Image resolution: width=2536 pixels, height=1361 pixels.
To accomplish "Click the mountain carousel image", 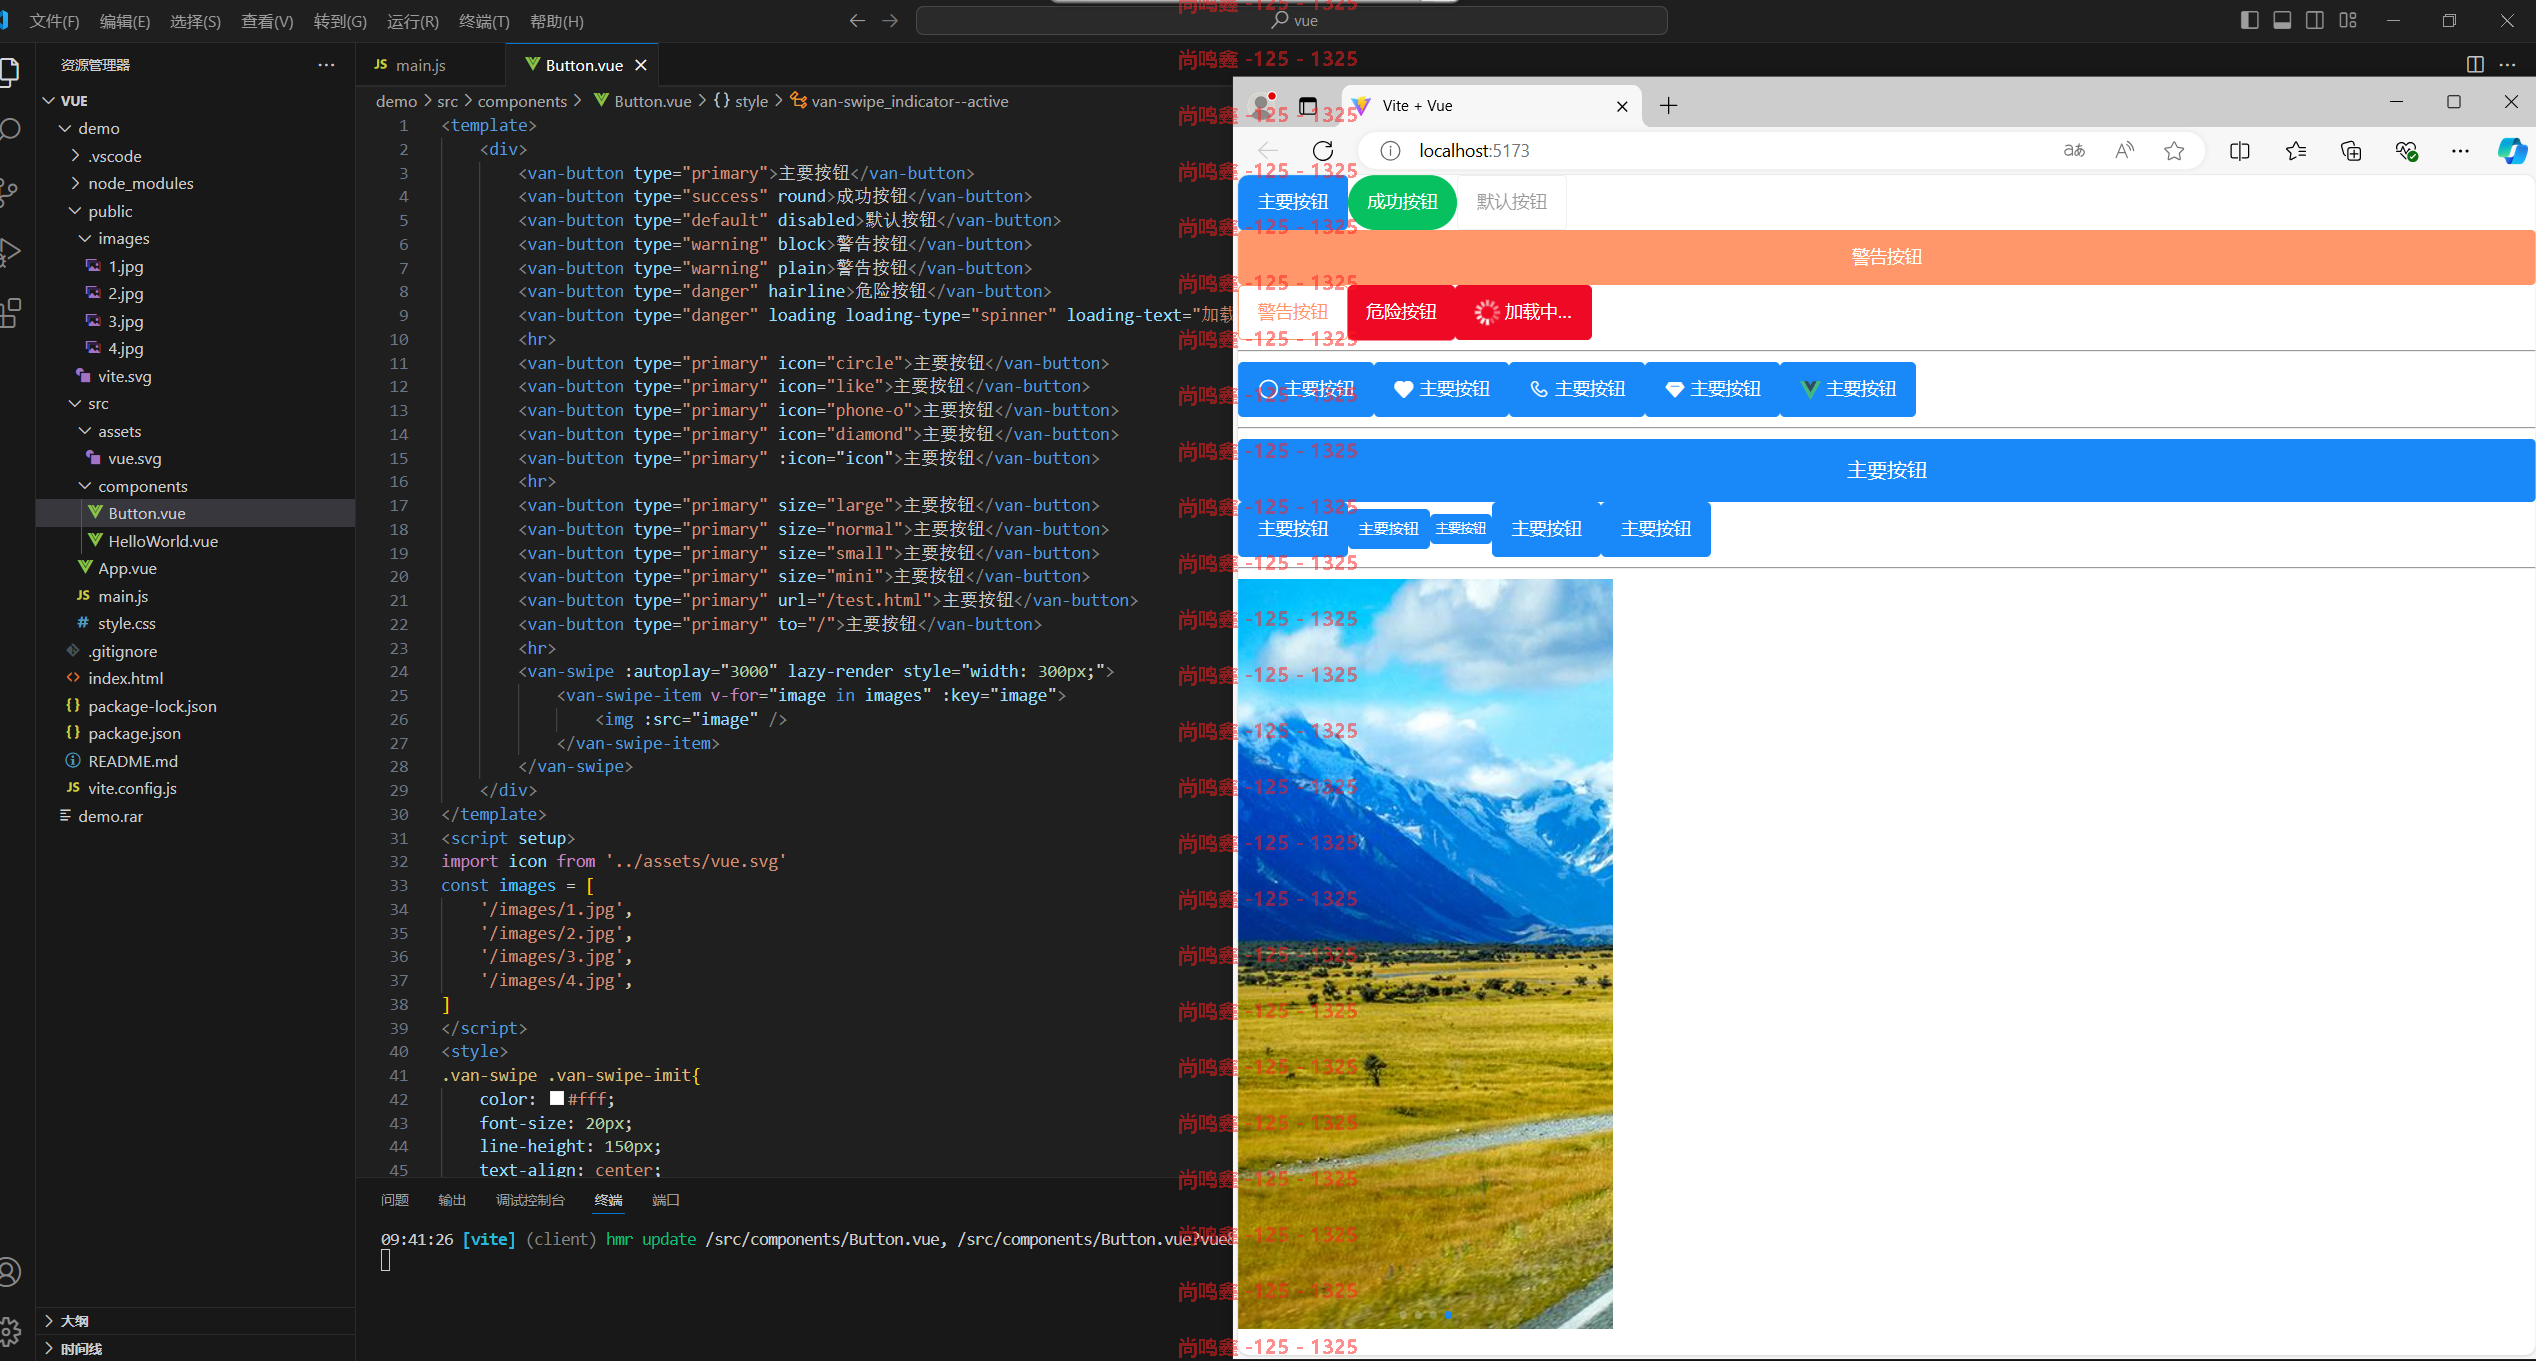I will coord(1425,954).
